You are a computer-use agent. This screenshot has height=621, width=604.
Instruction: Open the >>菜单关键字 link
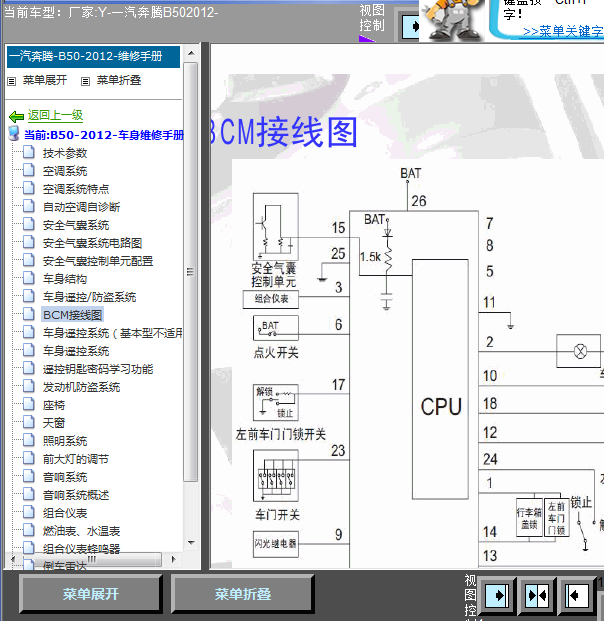pyautogui.click(x=563, y=31)
